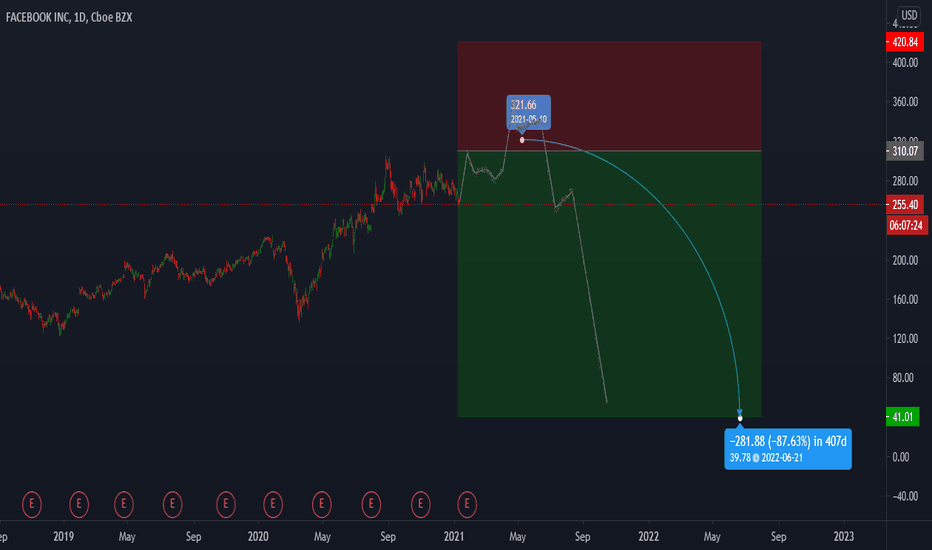Open the July 2020 earnings marker
Screen dimensions: 932x550
pos(371,504)
